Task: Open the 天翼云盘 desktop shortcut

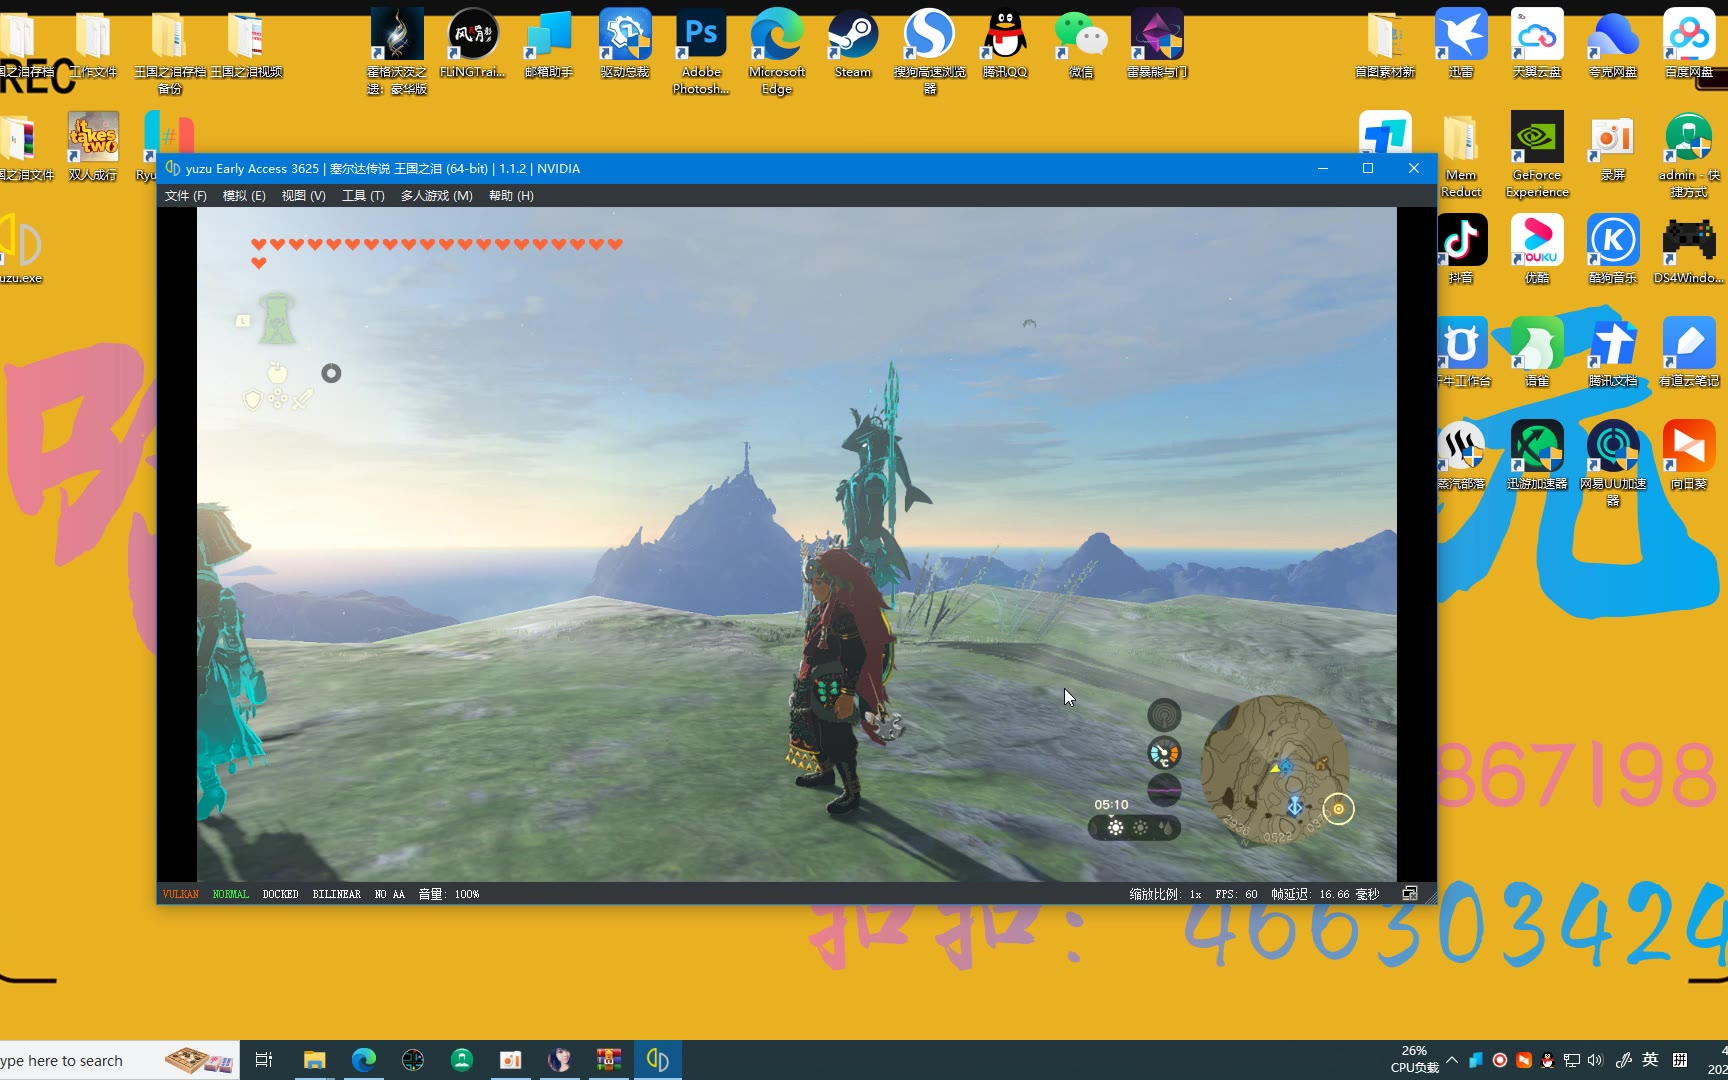Action: [1537, 43]
